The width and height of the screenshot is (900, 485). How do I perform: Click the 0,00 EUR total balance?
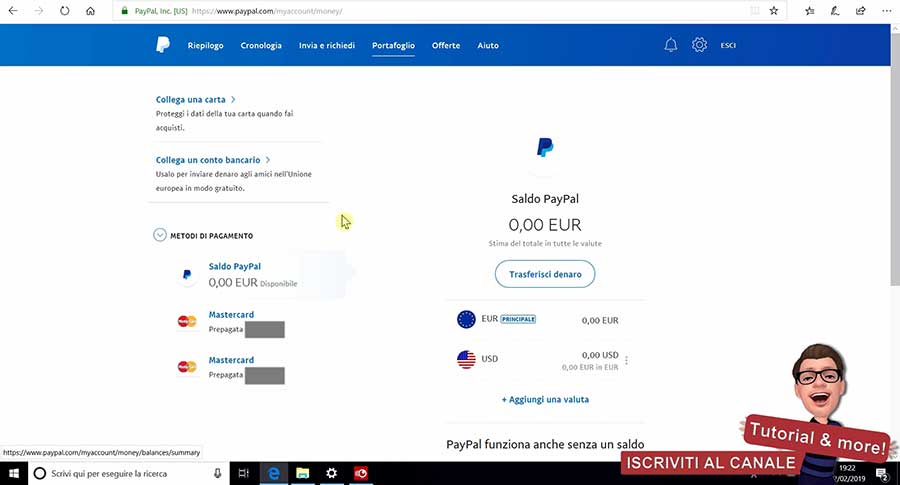(x=545, y=224)
